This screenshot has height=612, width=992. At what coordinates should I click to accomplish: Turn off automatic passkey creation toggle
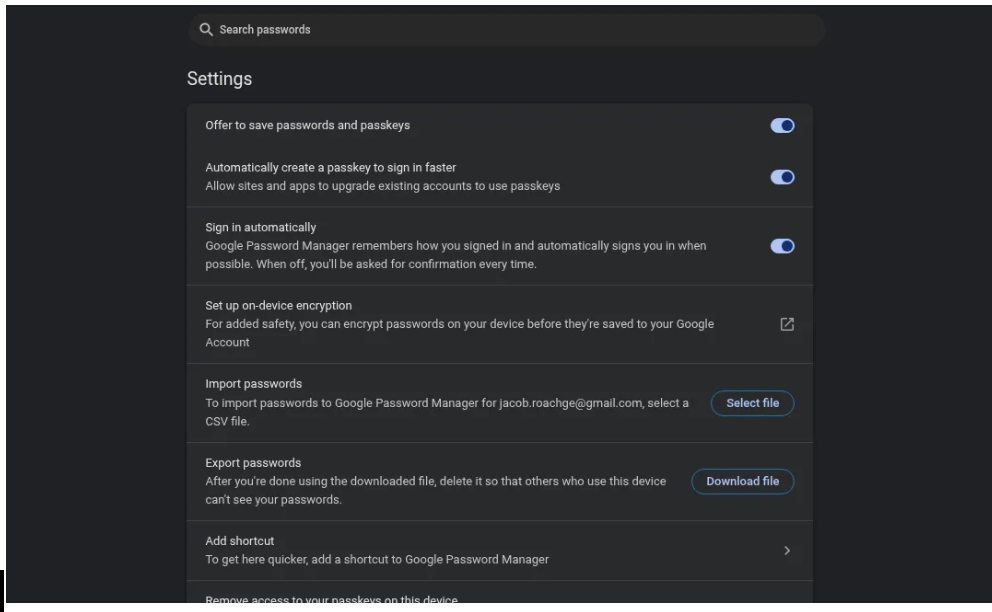coord(782,177)
